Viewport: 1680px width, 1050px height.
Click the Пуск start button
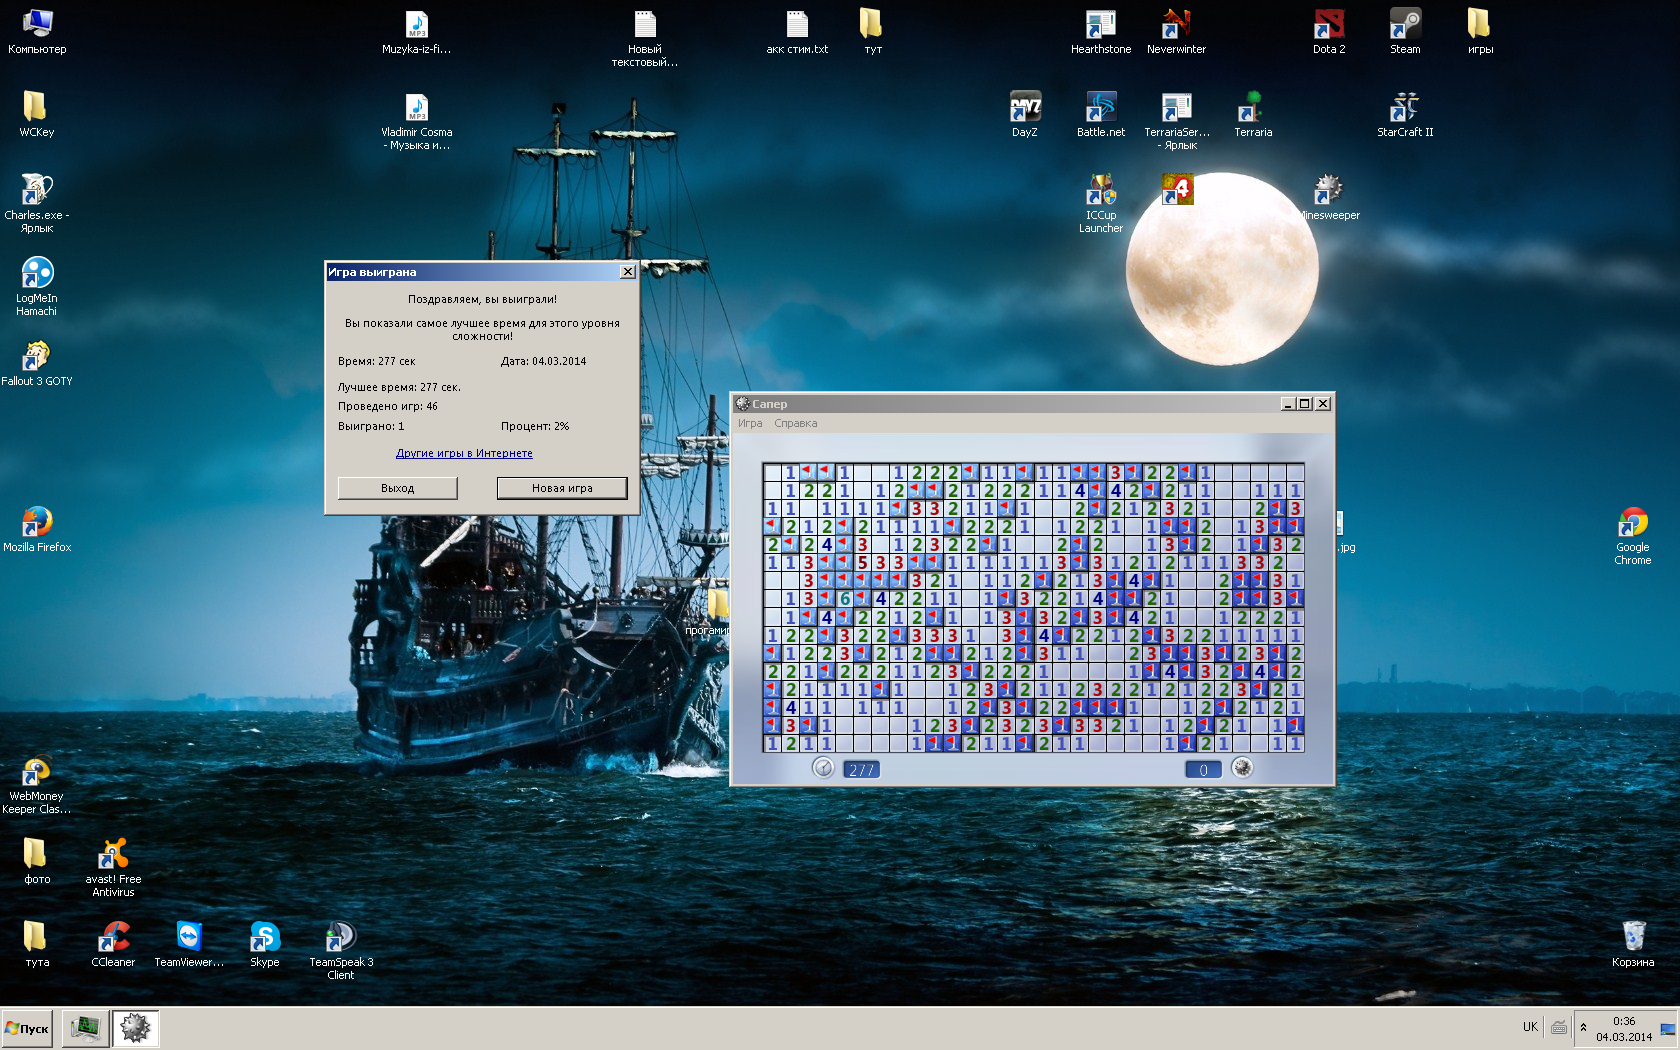click(x=27, y=1028)
